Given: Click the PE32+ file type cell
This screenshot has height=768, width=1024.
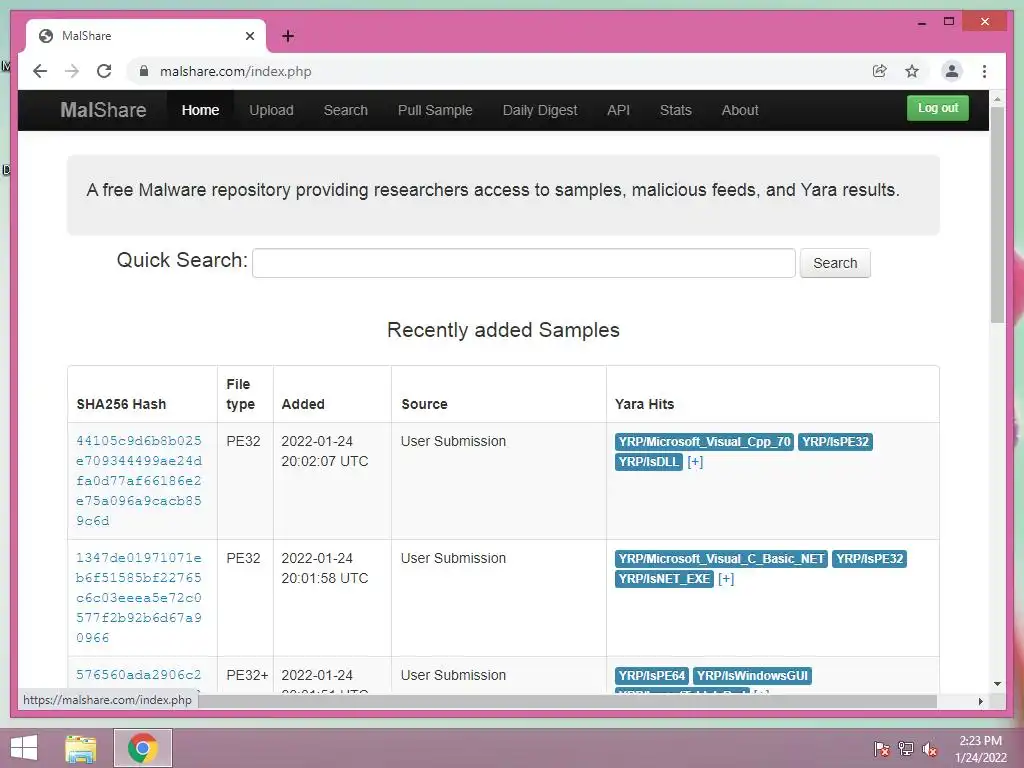Looking at the screenshot, I should click(247, 675).
